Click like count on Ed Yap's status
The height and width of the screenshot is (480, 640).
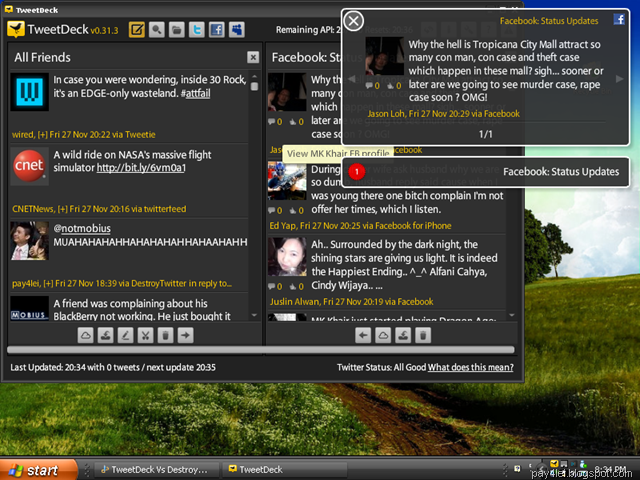(x=297, y=211)
